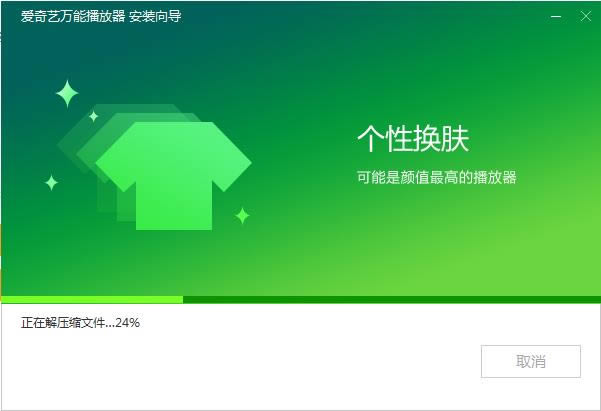
Task: Click the 取消 cancel button
Action: pyautogui.click(x=531, y=361)
